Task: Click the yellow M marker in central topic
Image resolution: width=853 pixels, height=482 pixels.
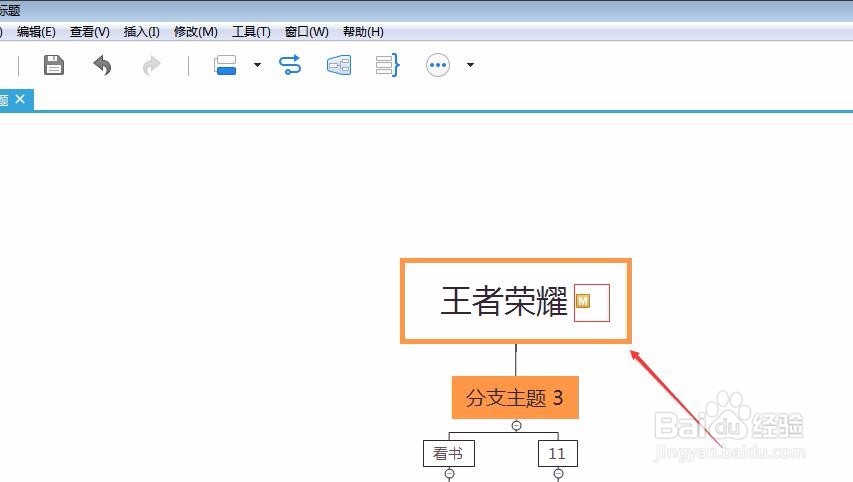Action: pos(583,301)
